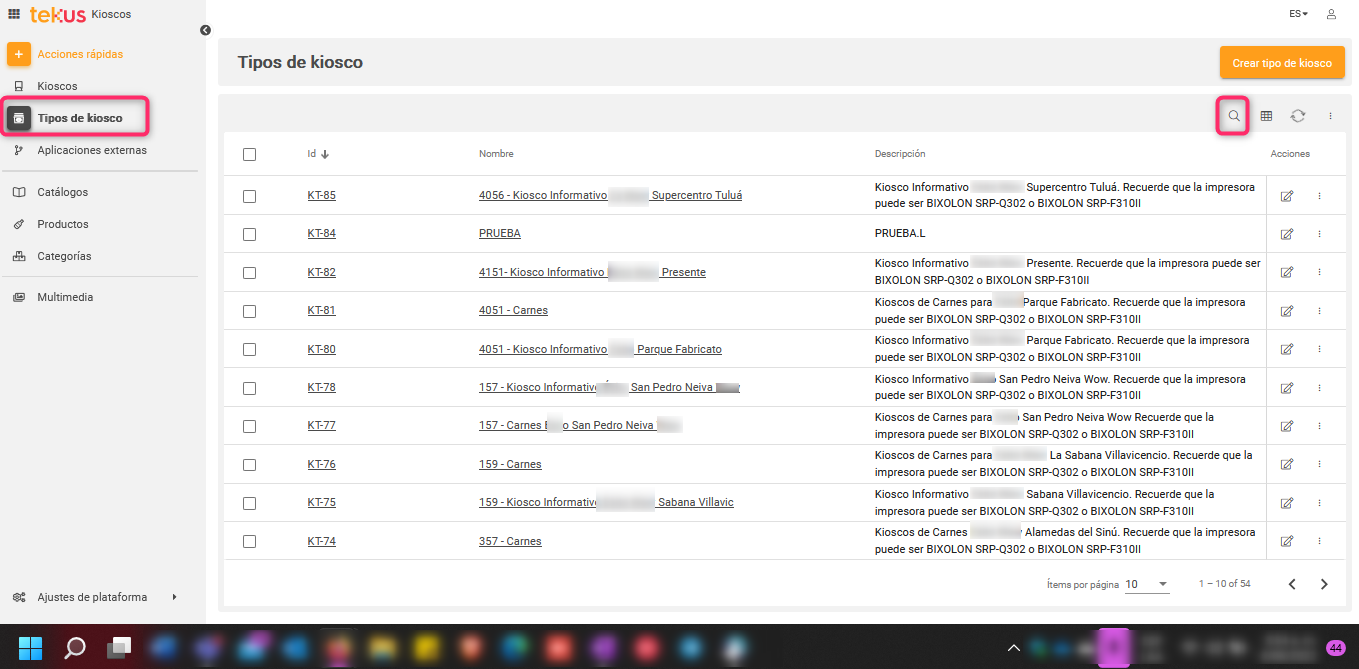The height and width of the screenshot is (669, 1359).
Task: Open the ES language dropdown
Action: pos(1298,14)
